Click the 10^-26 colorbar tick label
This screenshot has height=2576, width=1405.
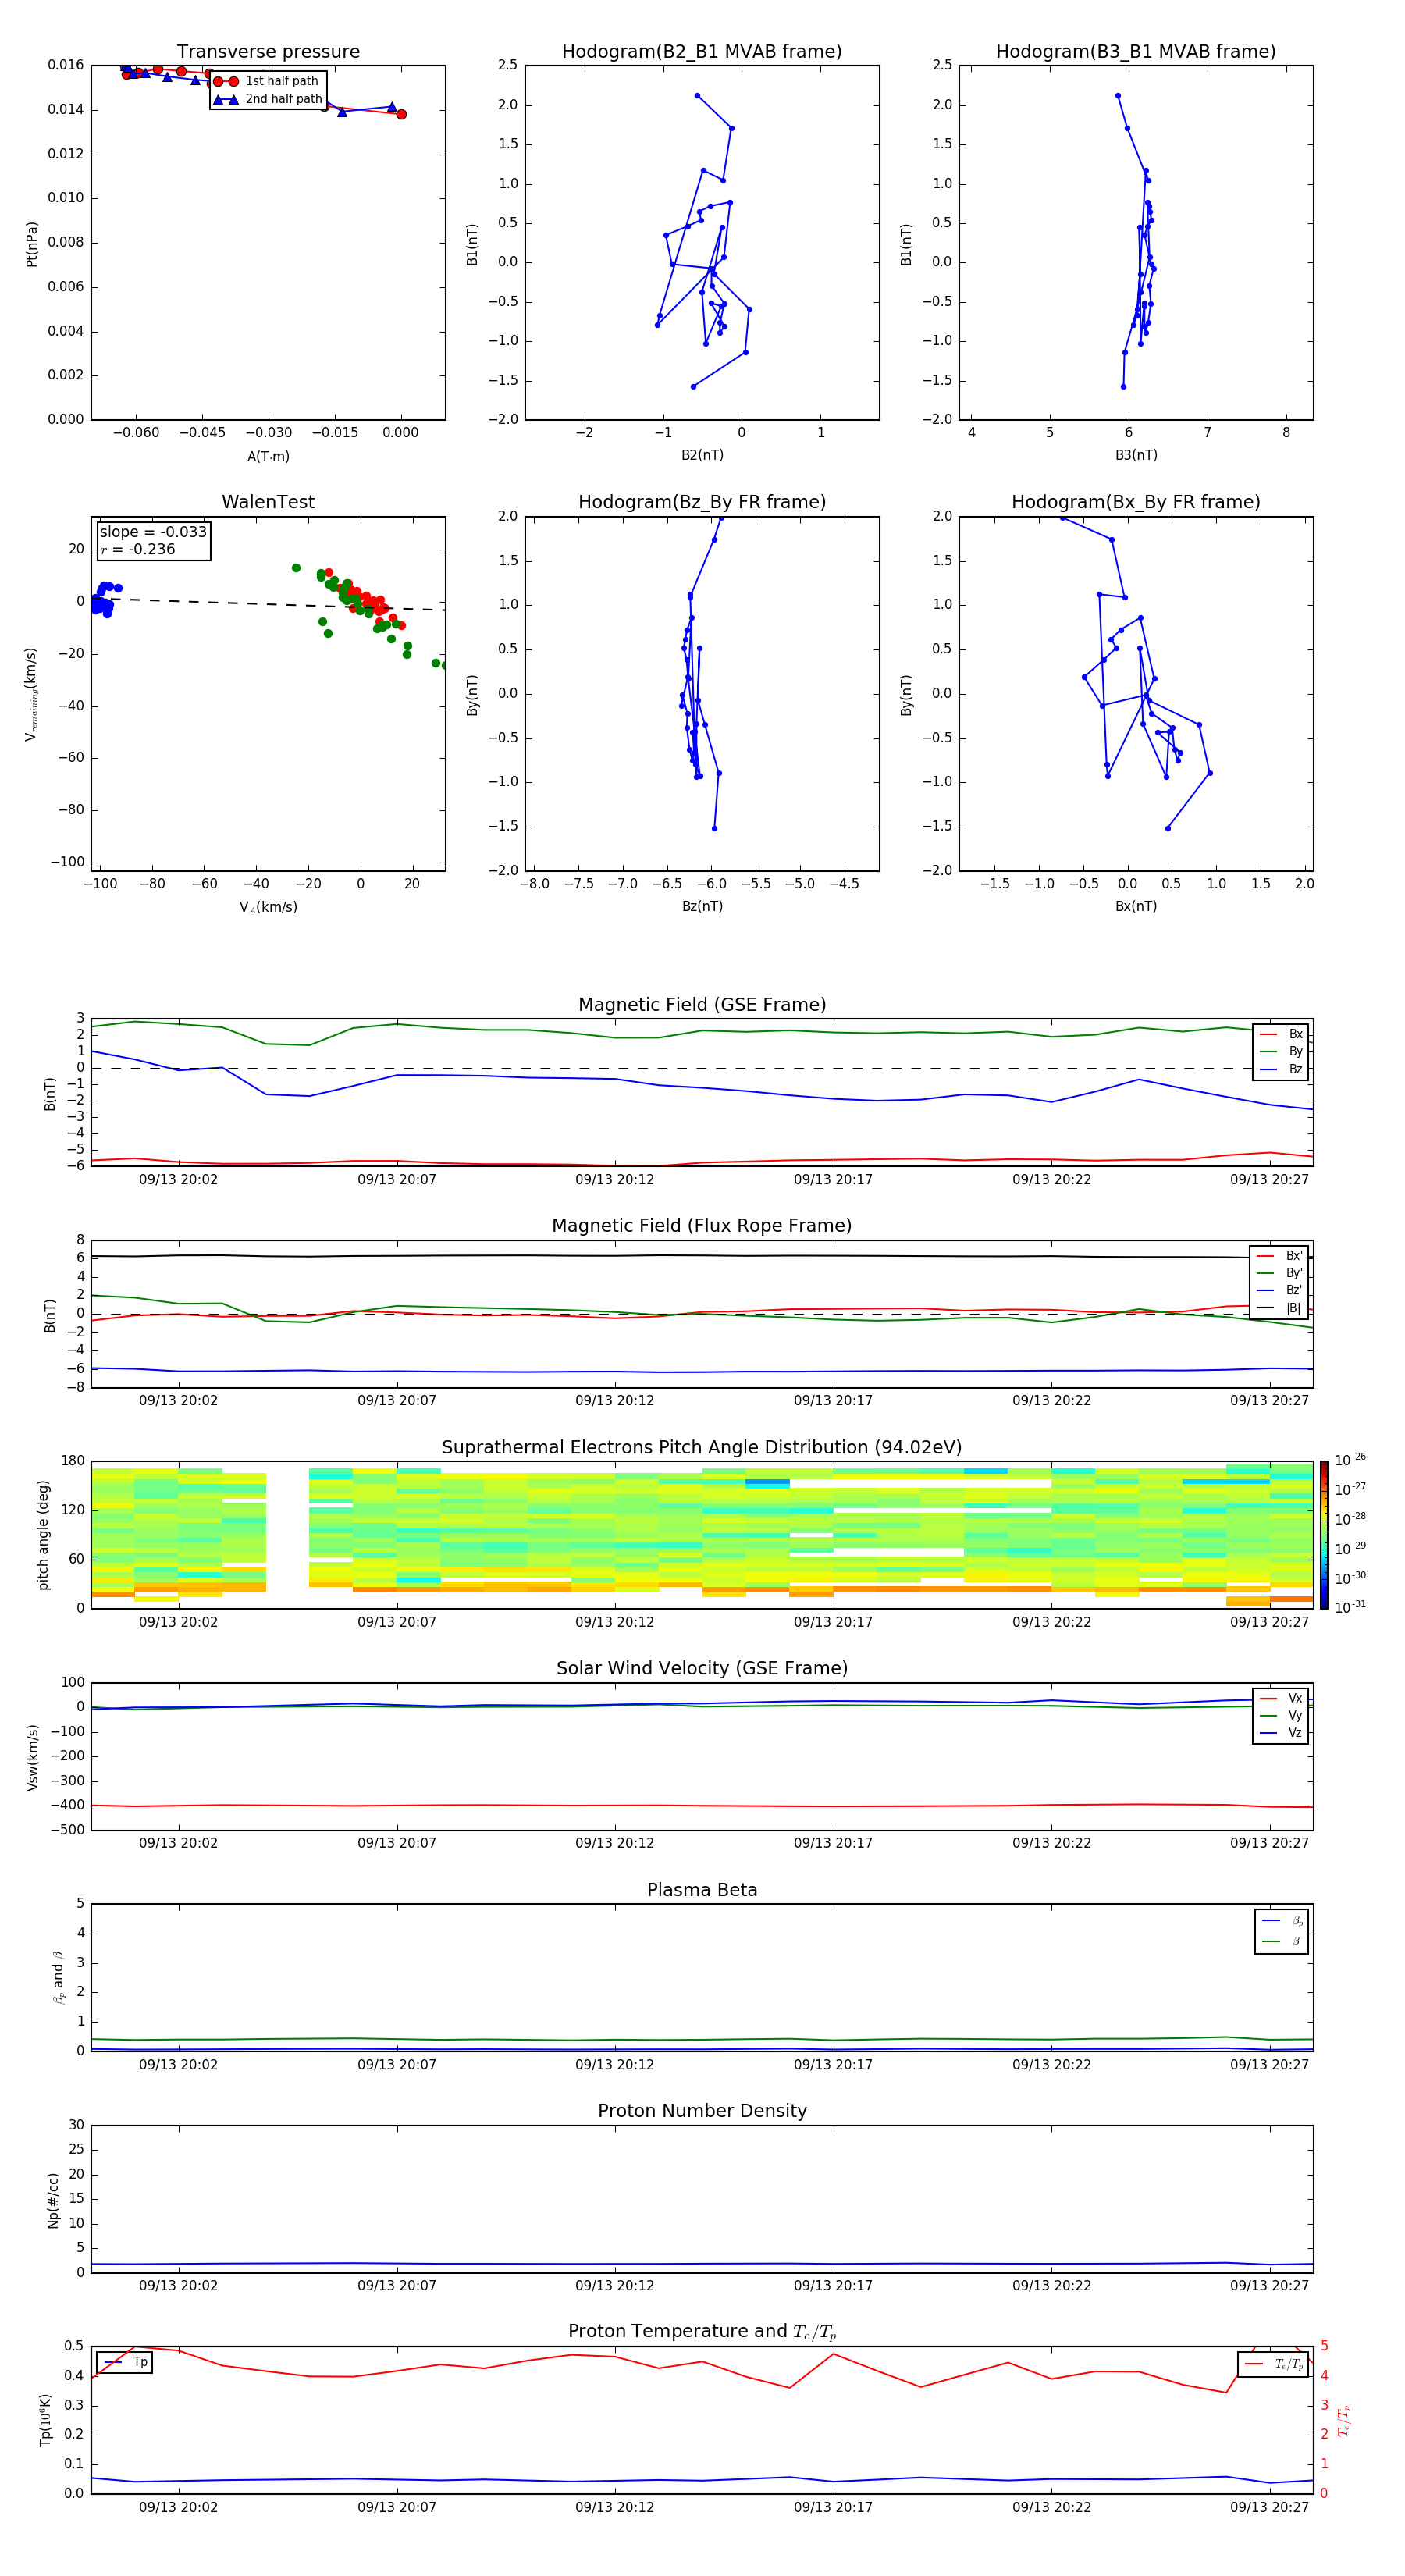click(1350, 1460)
